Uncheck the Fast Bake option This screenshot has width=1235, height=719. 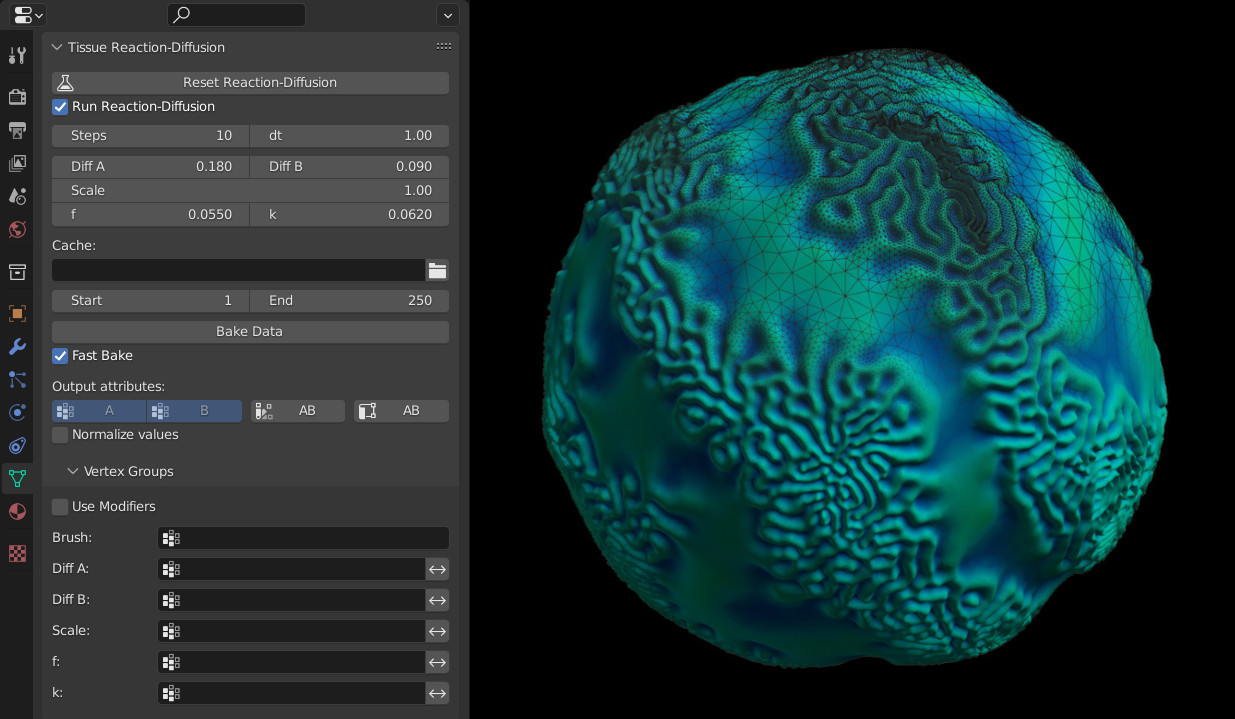pos(60,355)
